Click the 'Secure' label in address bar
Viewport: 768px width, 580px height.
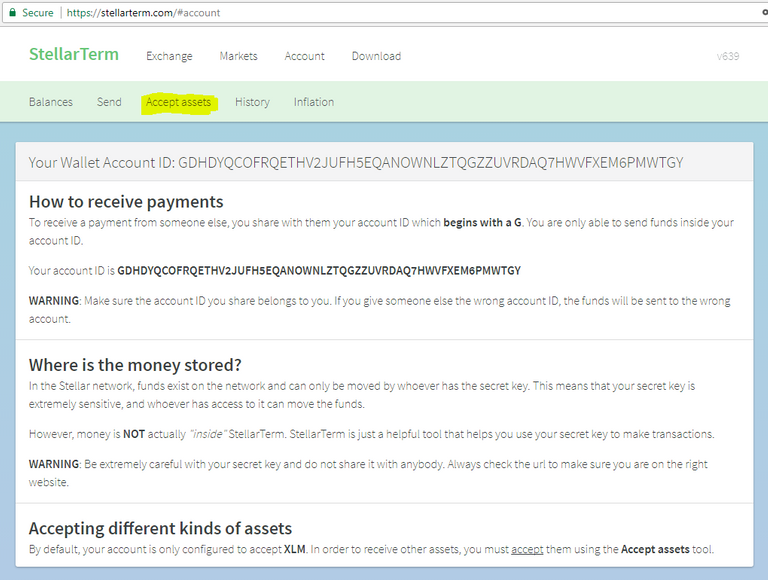click(38, 13)
